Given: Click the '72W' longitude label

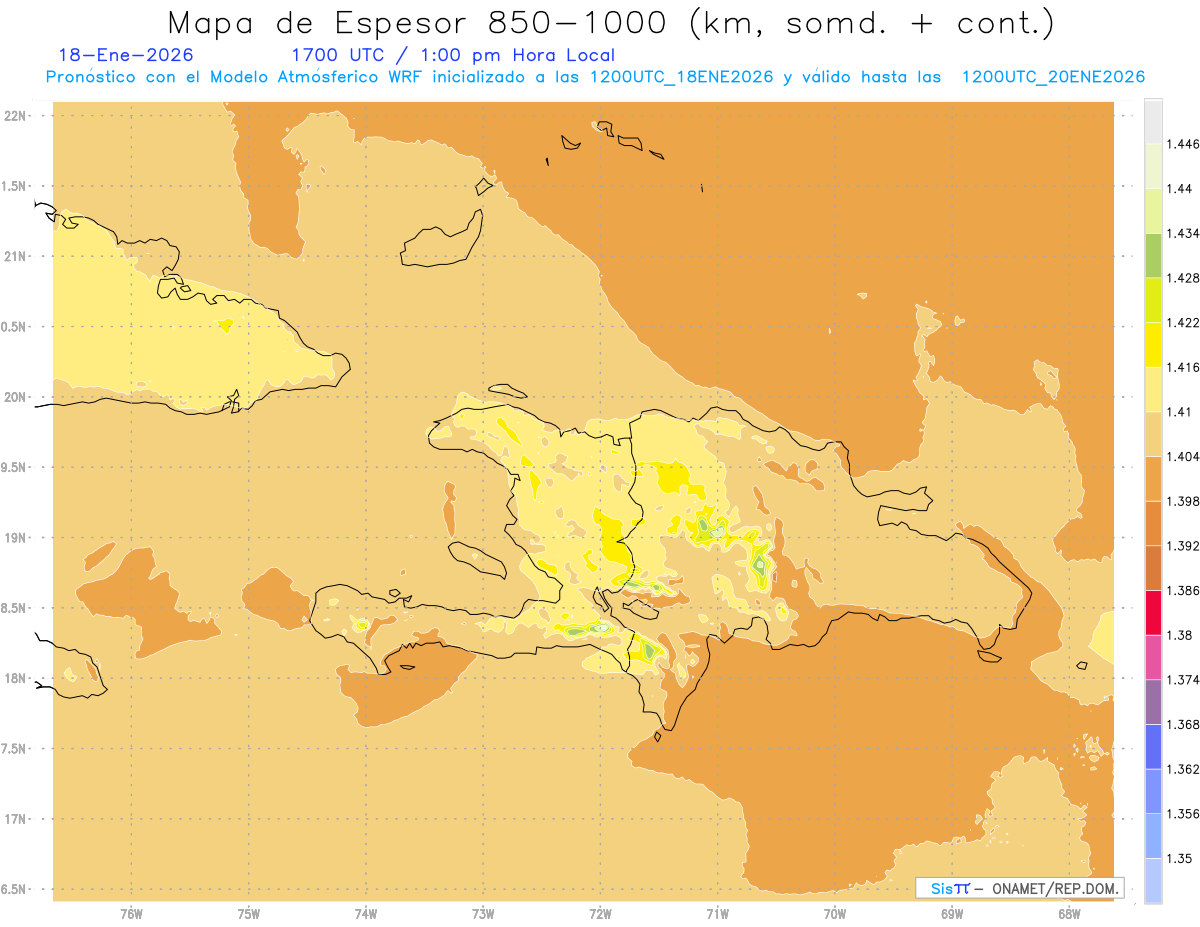Looking at the screenshot, I should tap(600, 914).
